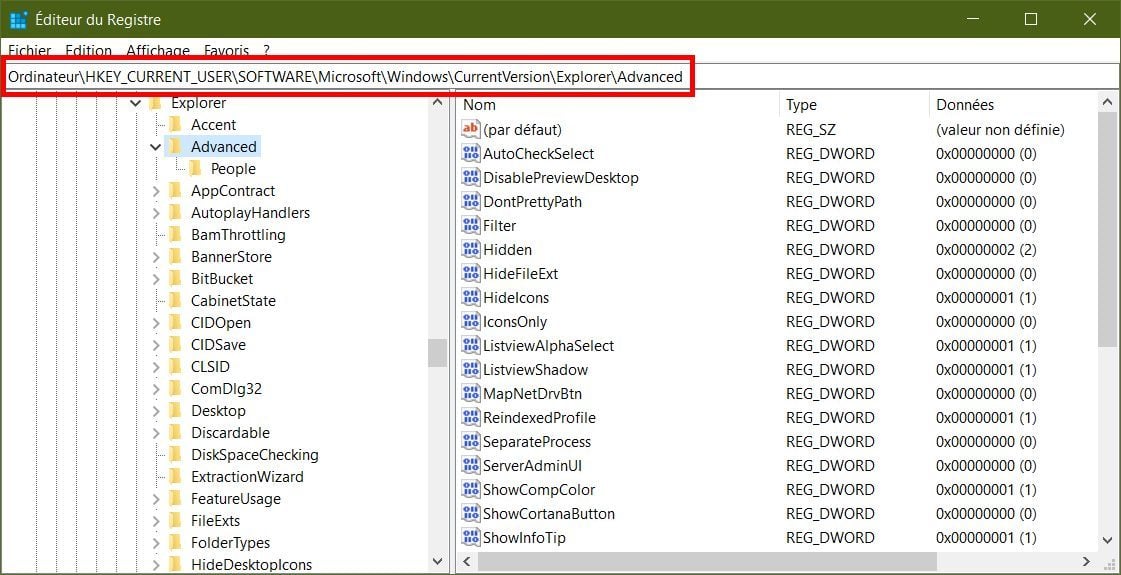Click the People key folder icon
The height and width of the screenshot is (575, 1121).
pos(195,169)
